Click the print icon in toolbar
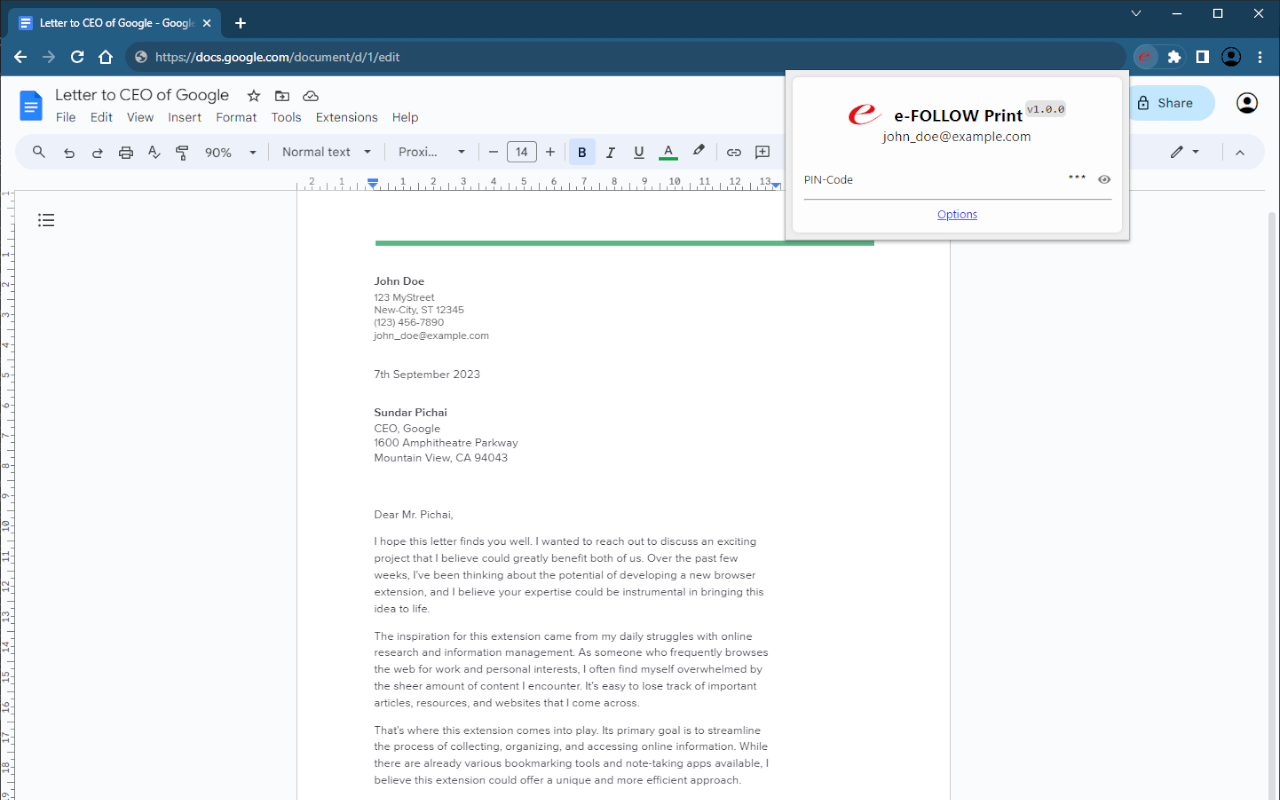 [126, 152]
